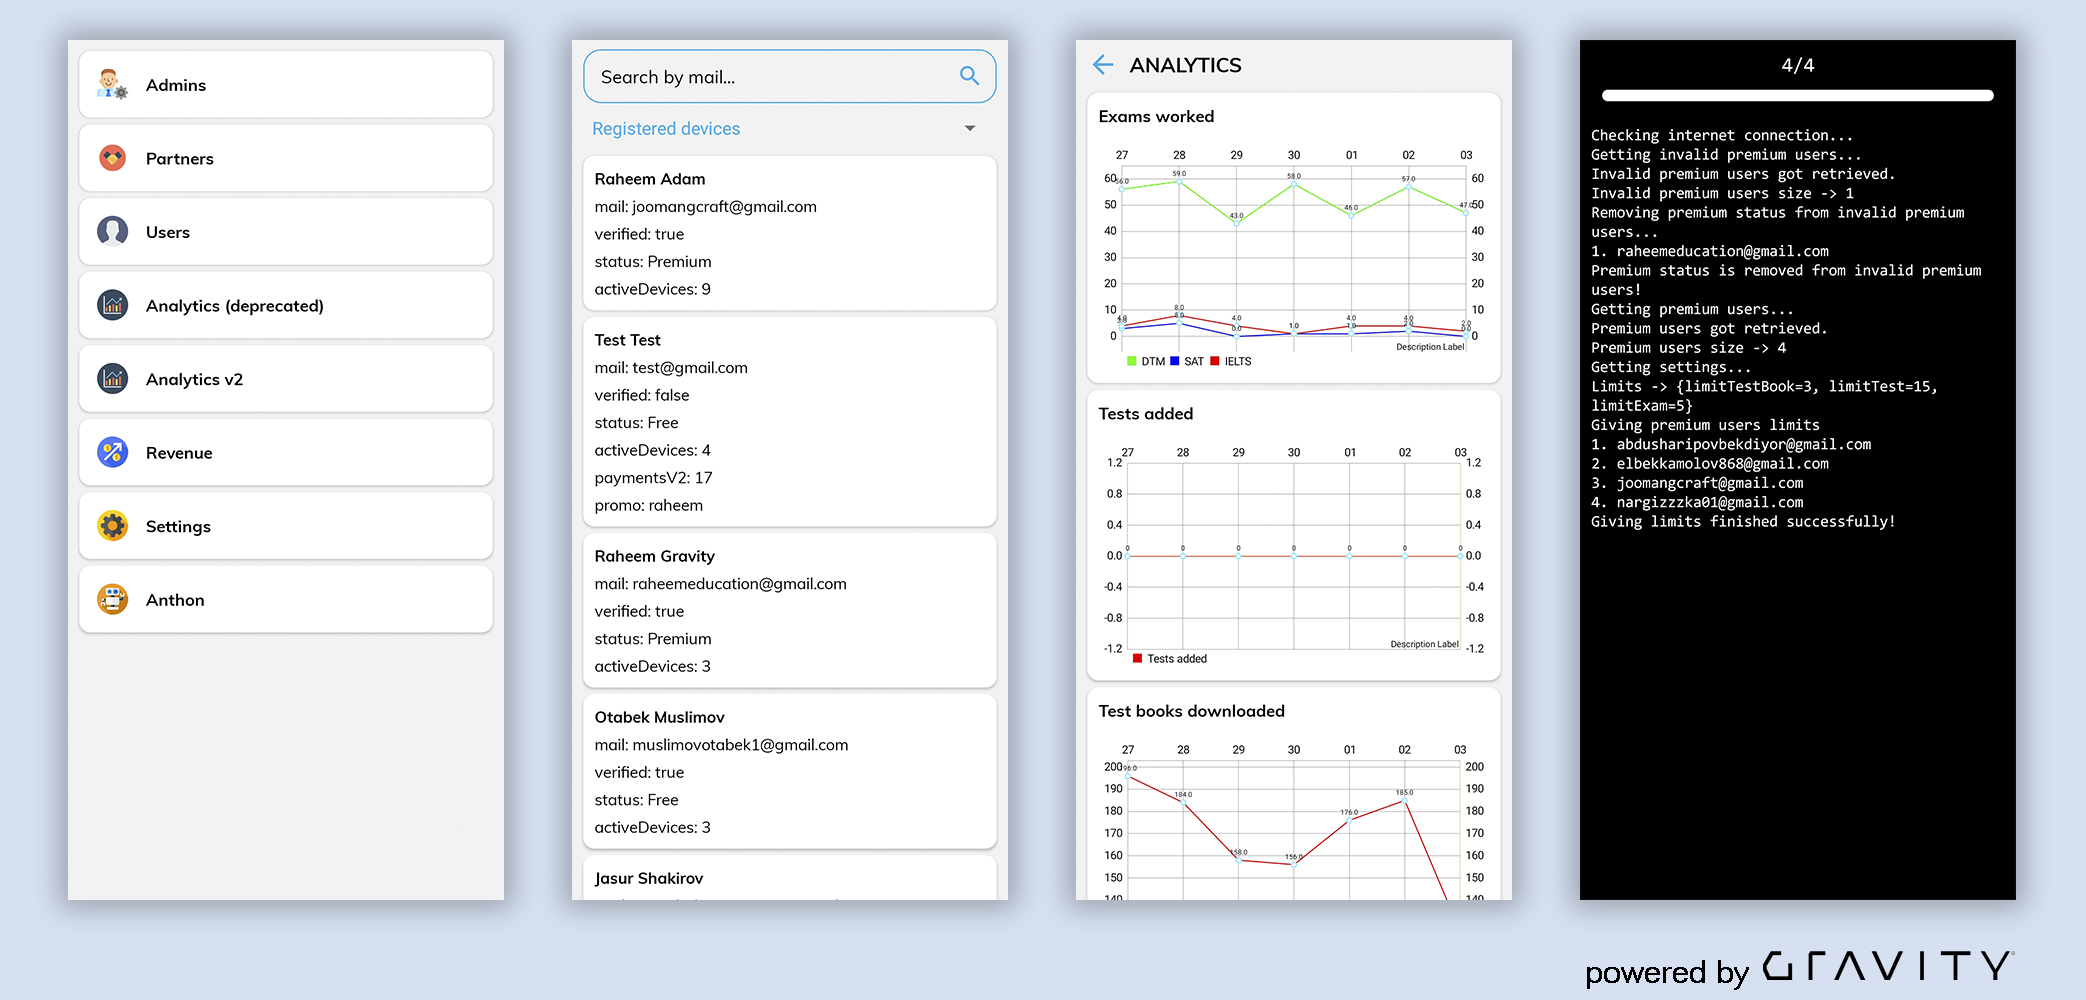Click the Analytics v2 chart icon
2086x1000 pixels.
[x=113, y=379]
